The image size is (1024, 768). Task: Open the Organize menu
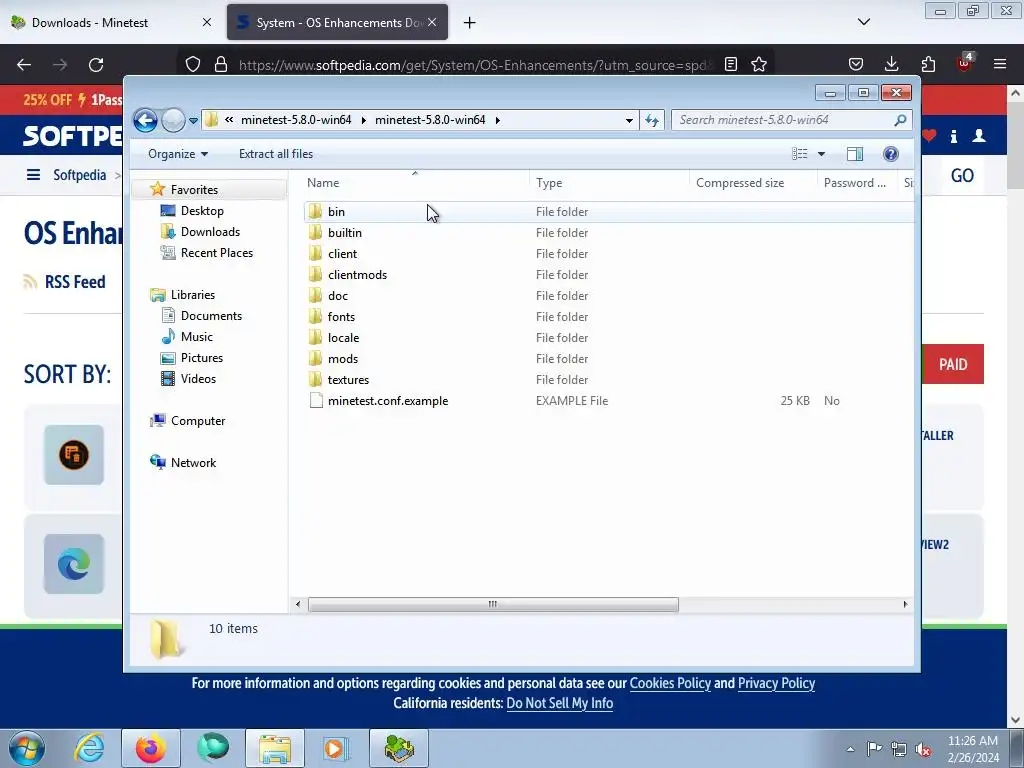[x=178, y=154]
